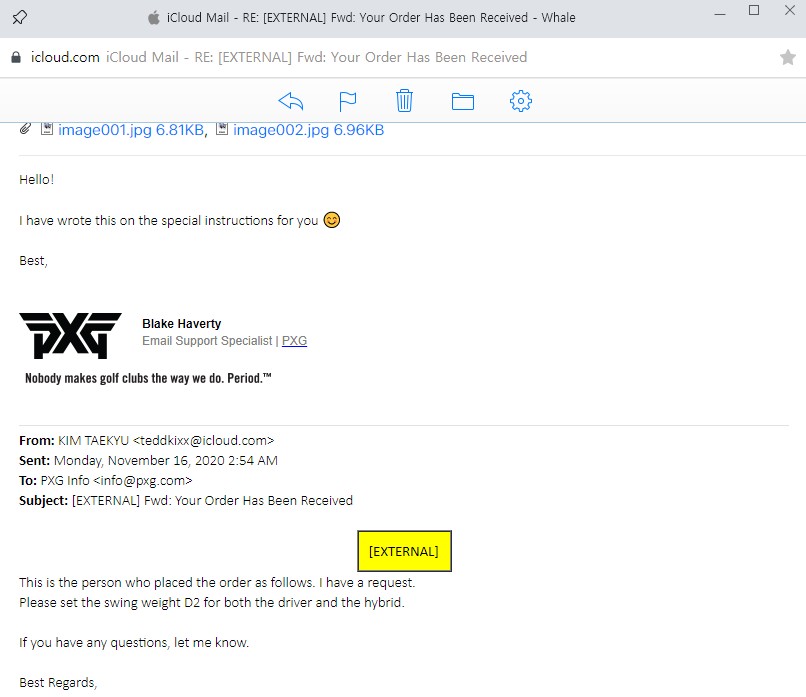
Task: Open the settings gear menu
Action: [x=520, y=101]
